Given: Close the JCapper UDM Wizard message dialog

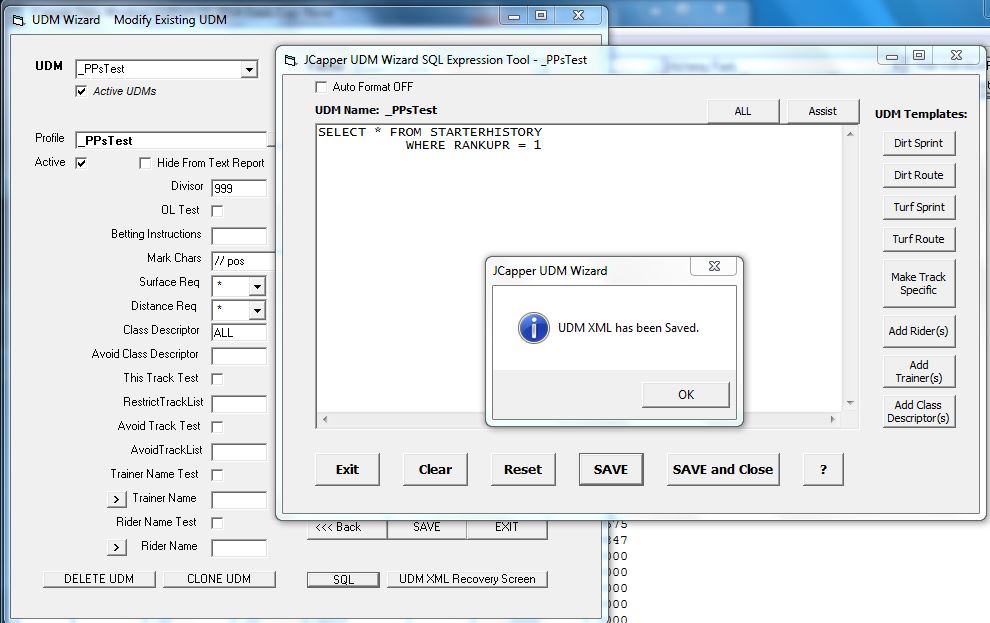Looking at the screenshot, I should tap(714, 266).
